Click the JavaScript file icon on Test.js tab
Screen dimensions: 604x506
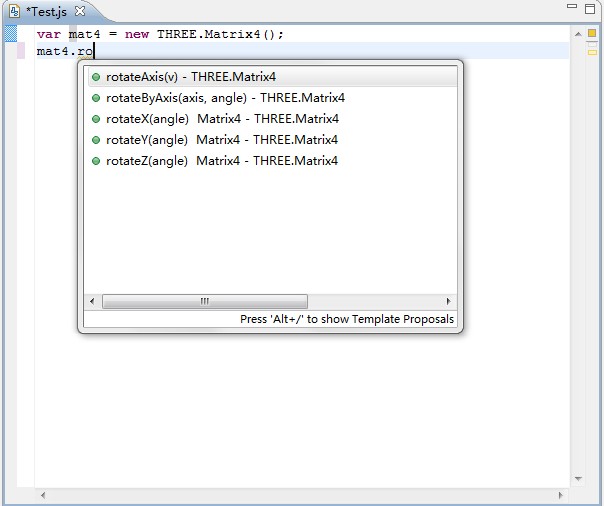(x=15, y=11)
